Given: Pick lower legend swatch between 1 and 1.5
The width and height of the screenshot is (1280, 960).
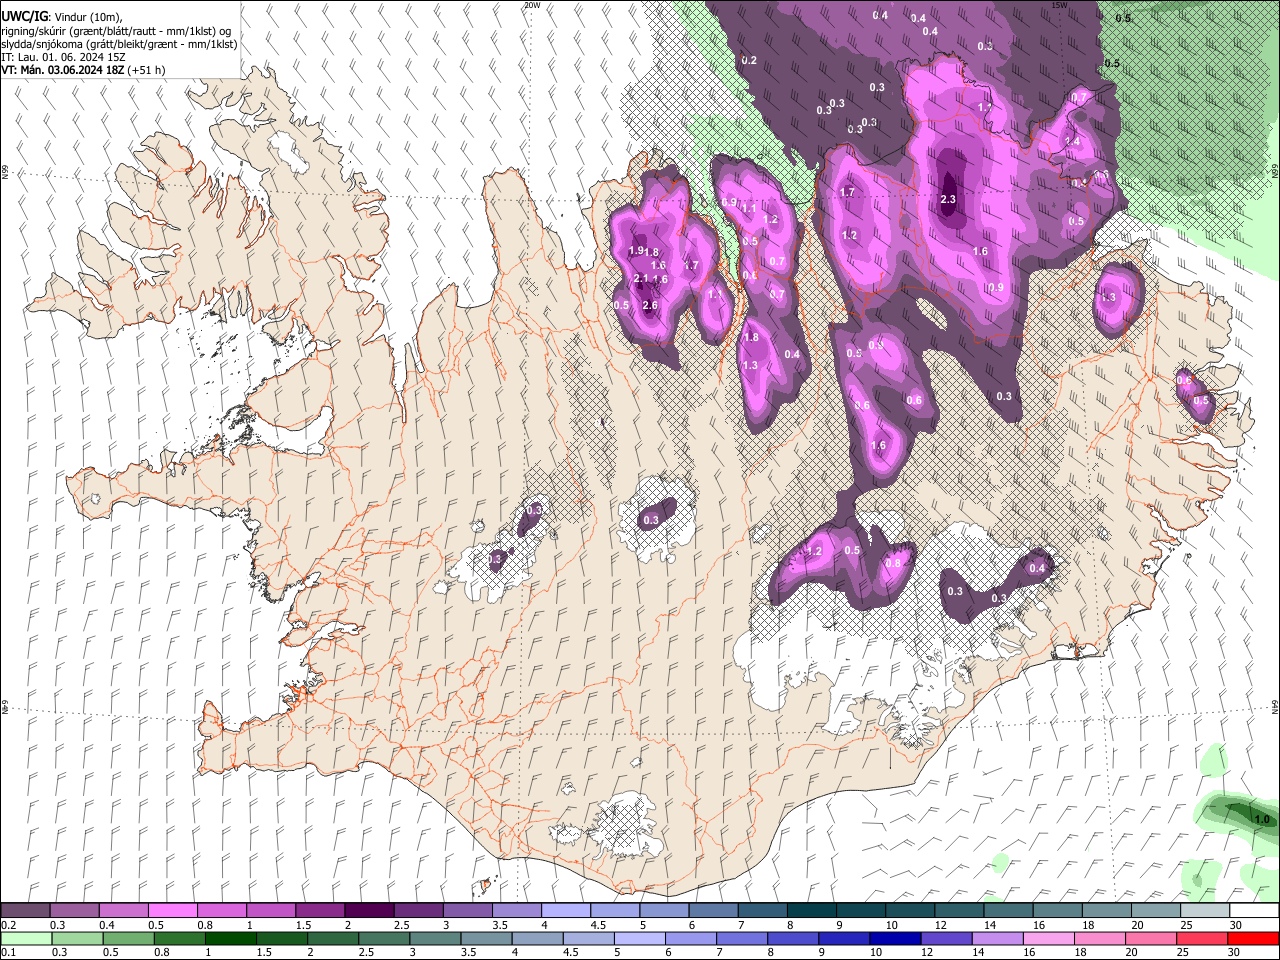Looking at the screenshot, I should [x=231, y=938].
